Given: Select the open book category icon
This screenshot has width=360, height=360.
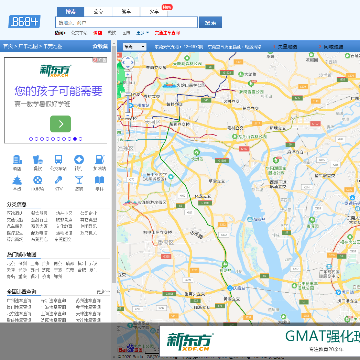Looking at the screenshot, I should [99, 180].
